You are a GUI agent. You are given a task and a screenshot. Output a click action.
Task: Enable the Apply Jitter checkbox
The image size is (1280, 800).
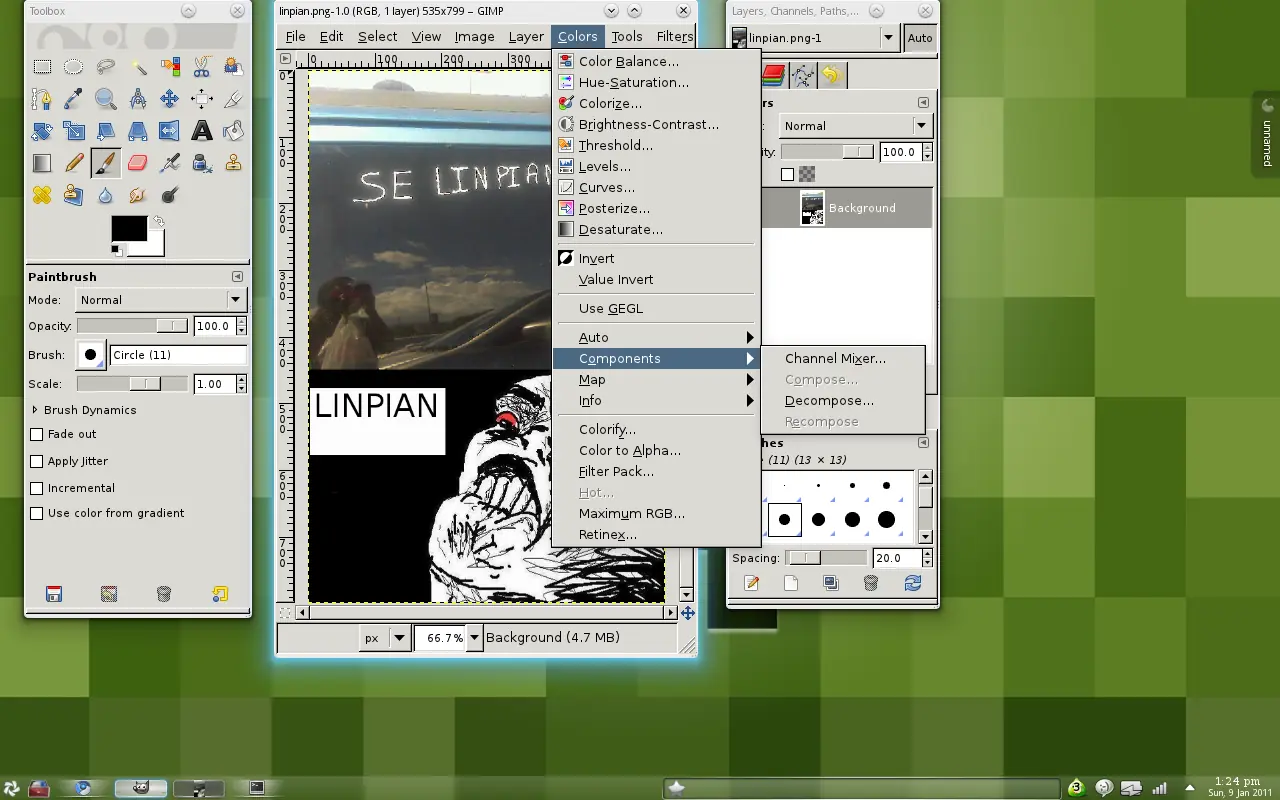click(x=37, y=461)
